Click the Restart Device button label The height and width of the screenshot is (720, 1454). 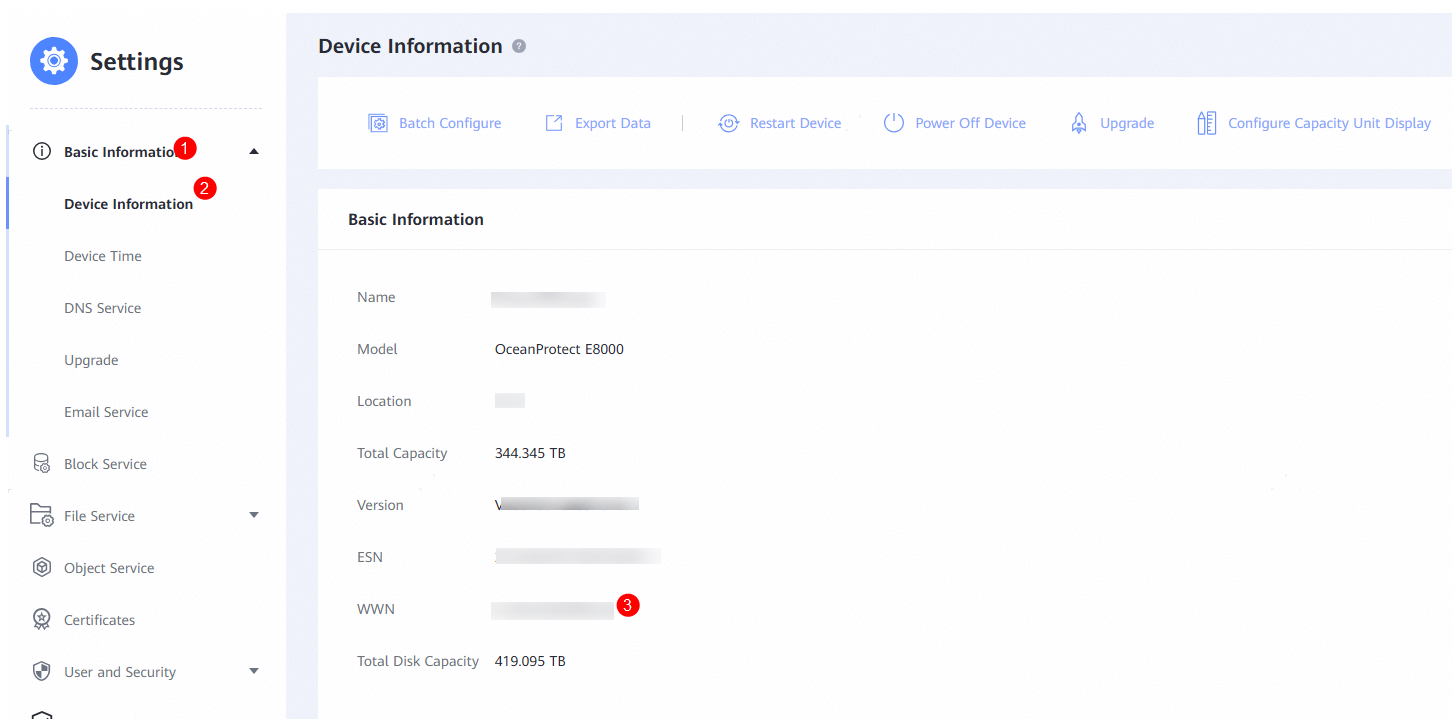[796, 123]
